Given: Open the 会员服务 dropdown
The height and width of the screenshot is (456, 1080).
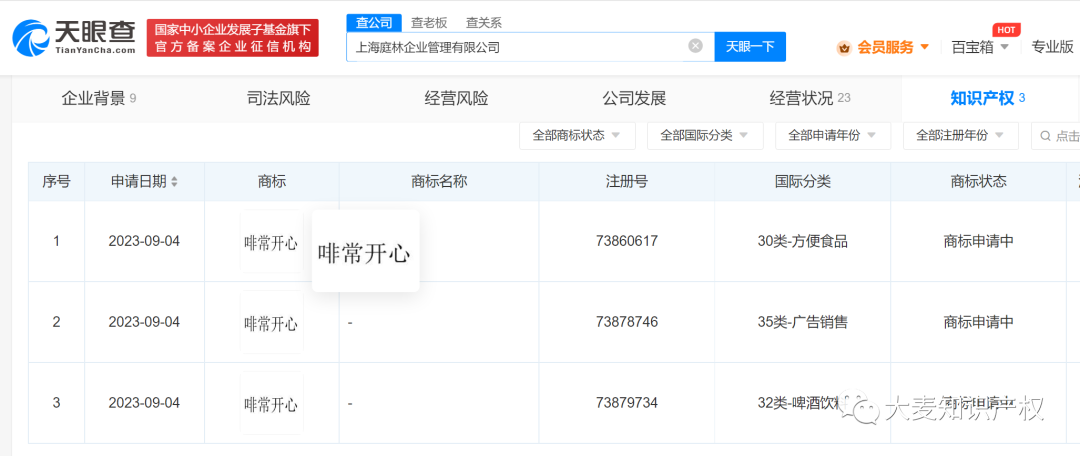Looking at the screenshot, I should [x=883, y=48].
